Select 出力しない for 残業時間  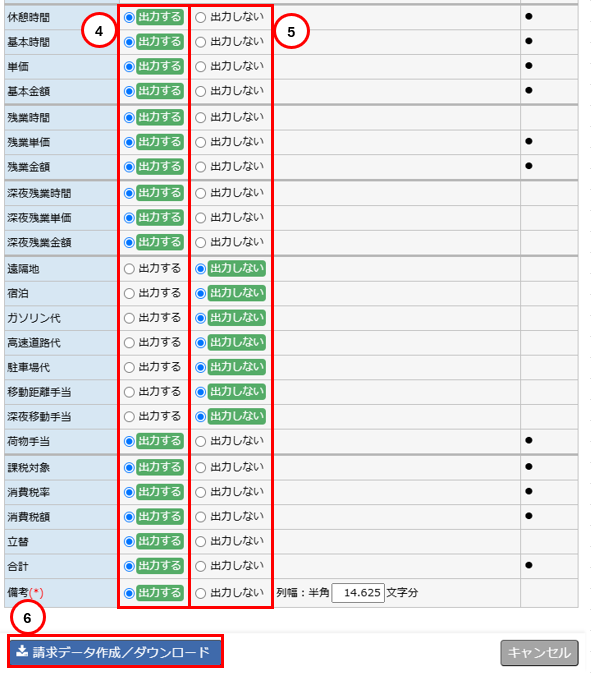point(200,118)
